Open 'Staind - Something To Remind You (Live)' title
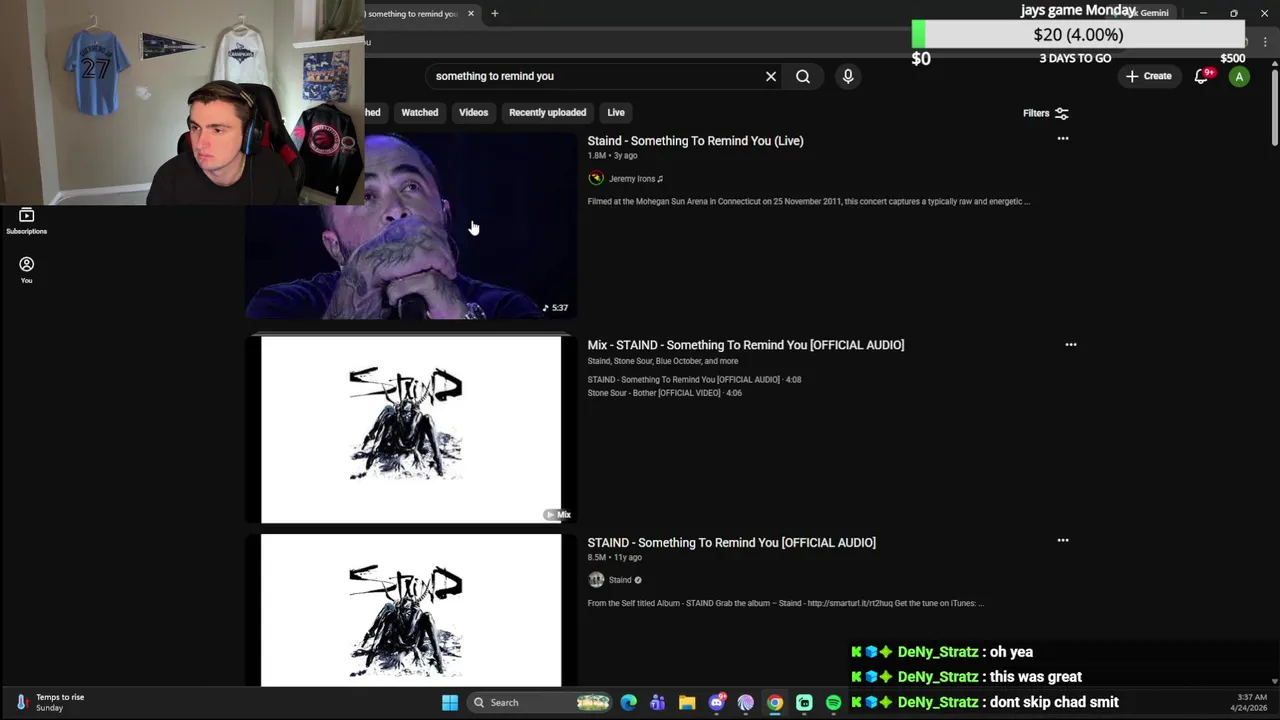The width and height of the screenshot is (1280, 720). [x=695, y=141]
